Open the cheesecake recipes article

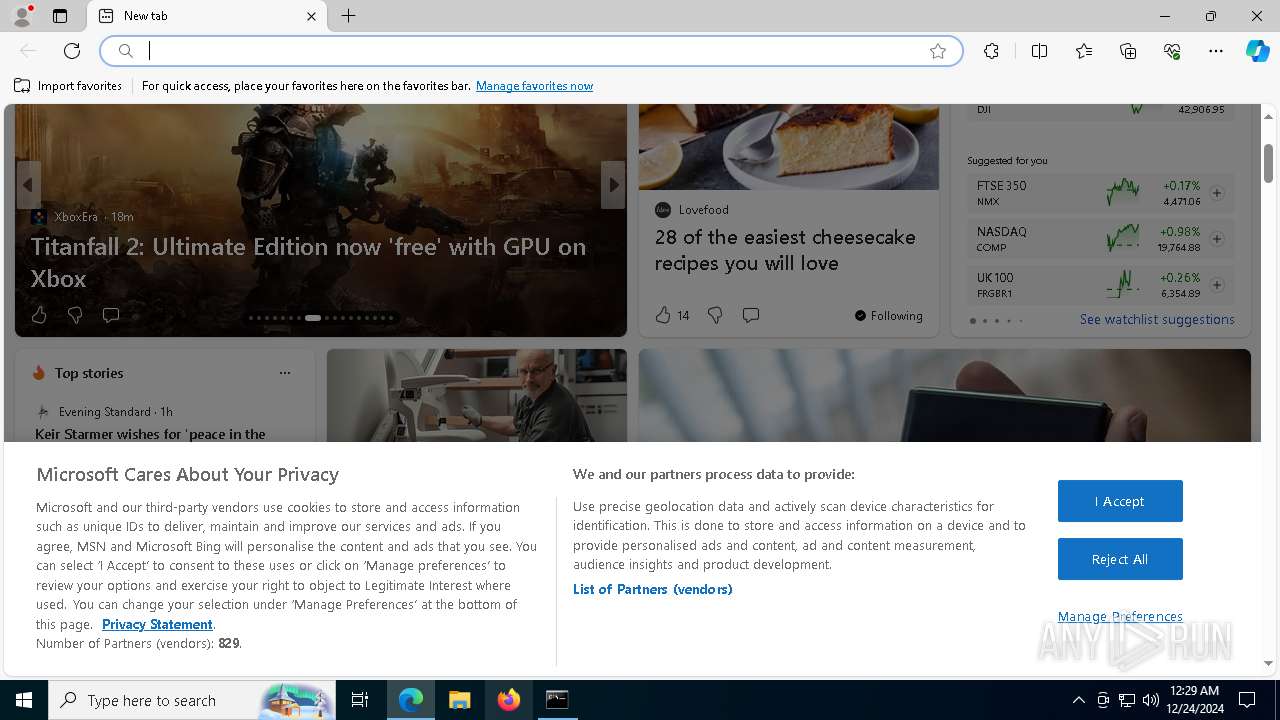(x=785, y=250)
